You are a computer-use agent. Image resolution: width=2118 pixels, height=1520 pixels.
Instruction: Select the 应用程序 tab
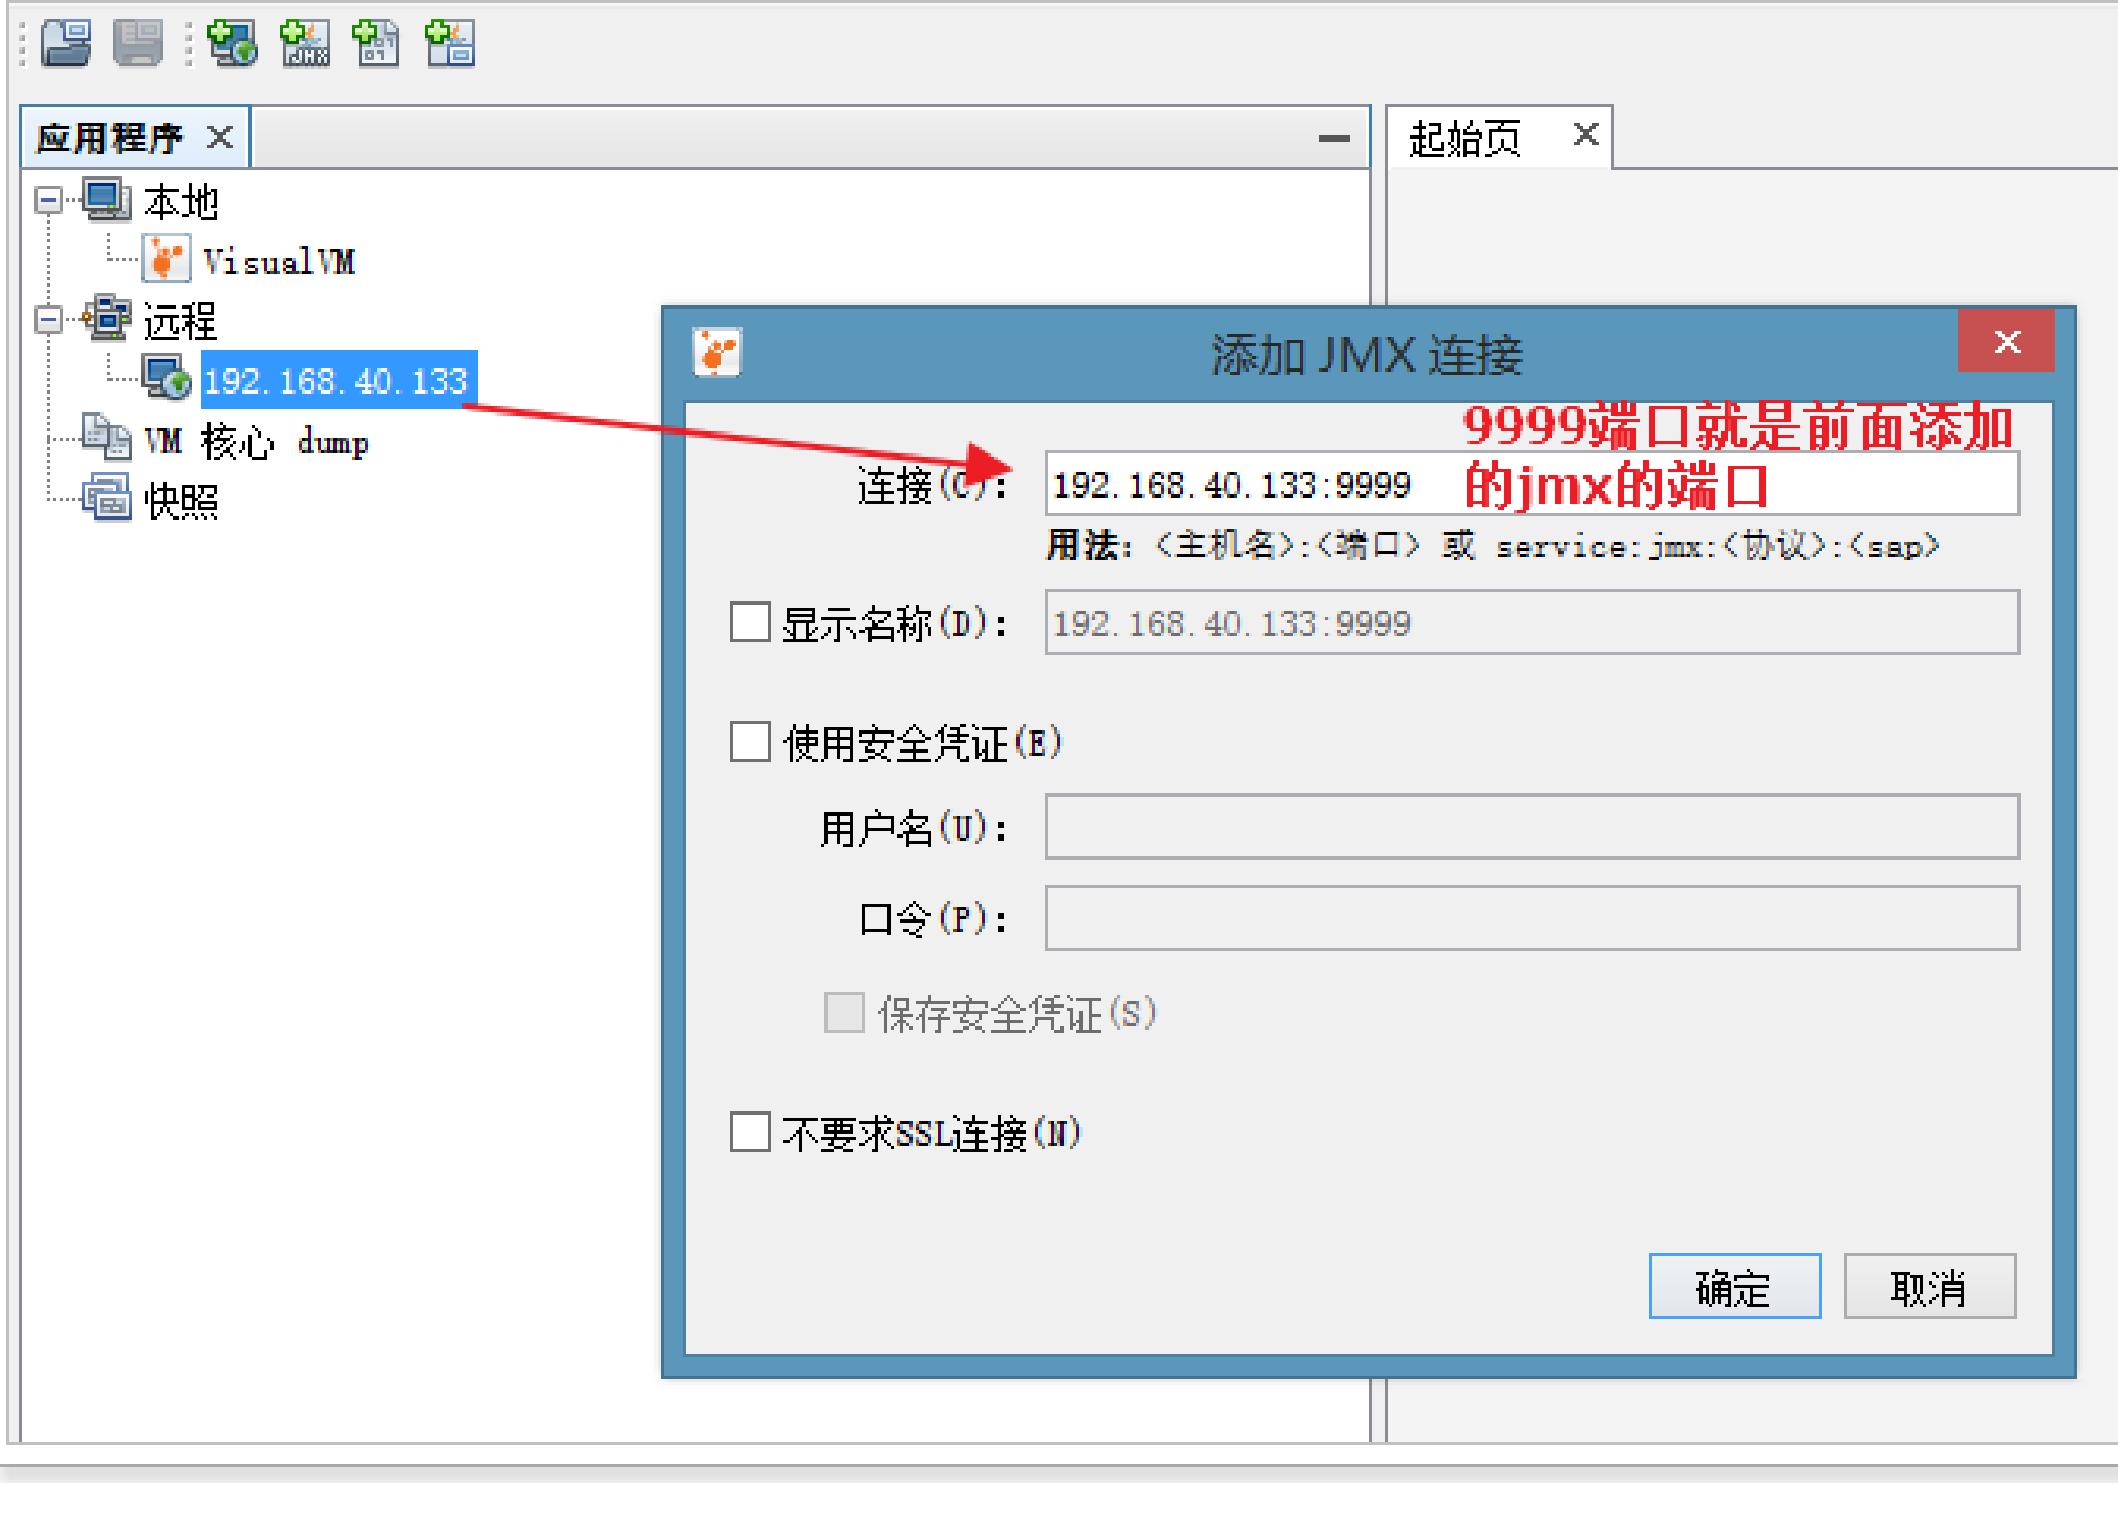click(110, 138)
